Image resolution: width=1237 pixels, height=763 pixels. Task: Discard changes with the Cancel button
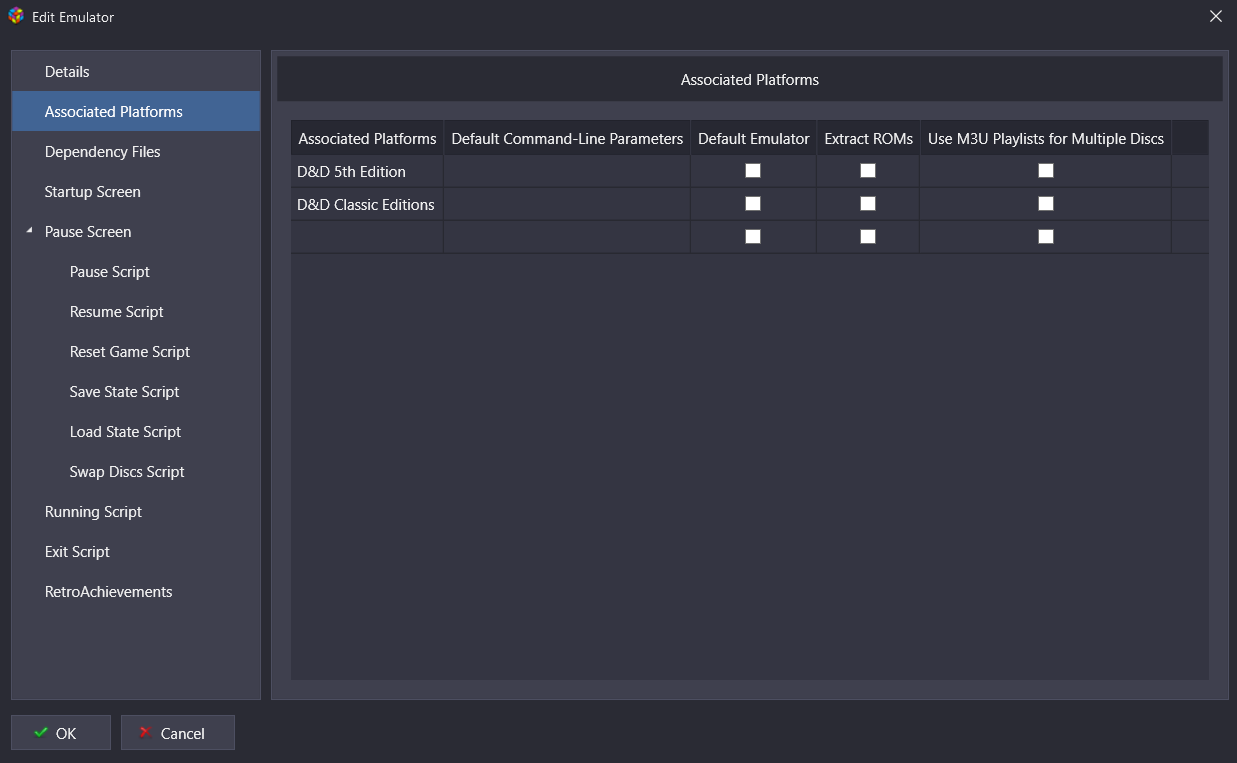point(178,733)
